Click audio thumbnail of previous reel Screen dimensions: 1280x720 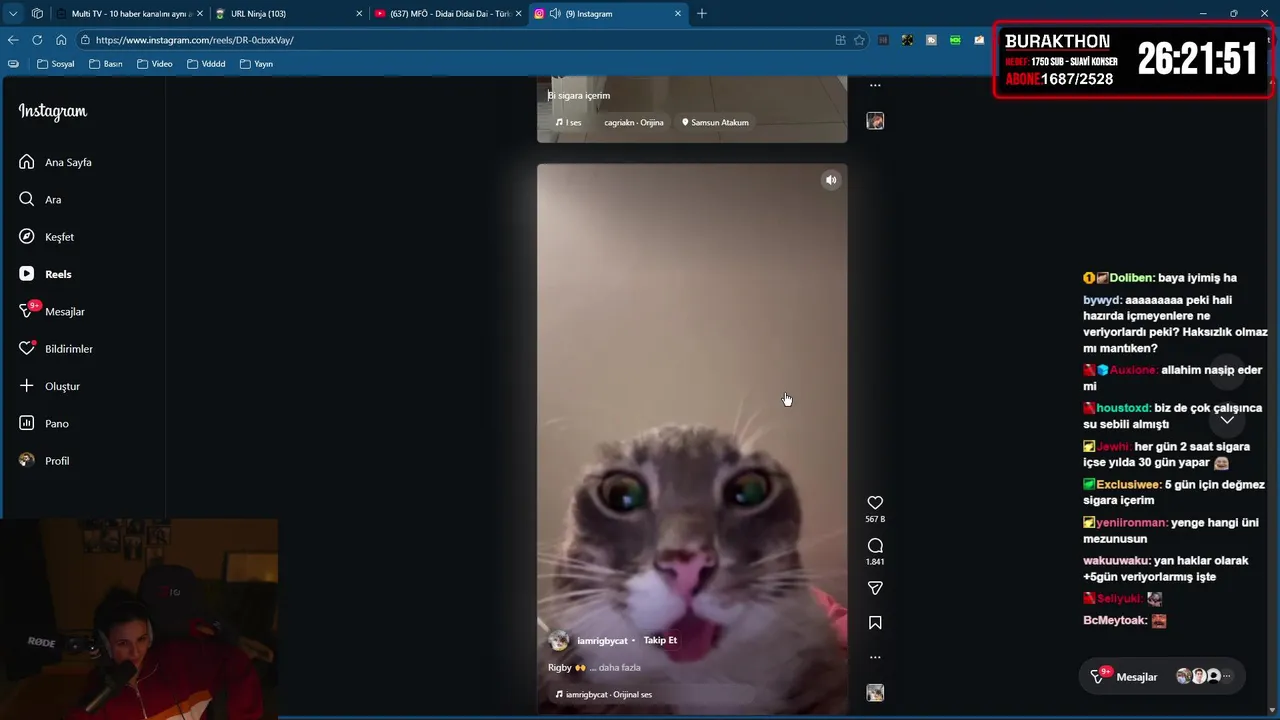[x=875, y=121]
